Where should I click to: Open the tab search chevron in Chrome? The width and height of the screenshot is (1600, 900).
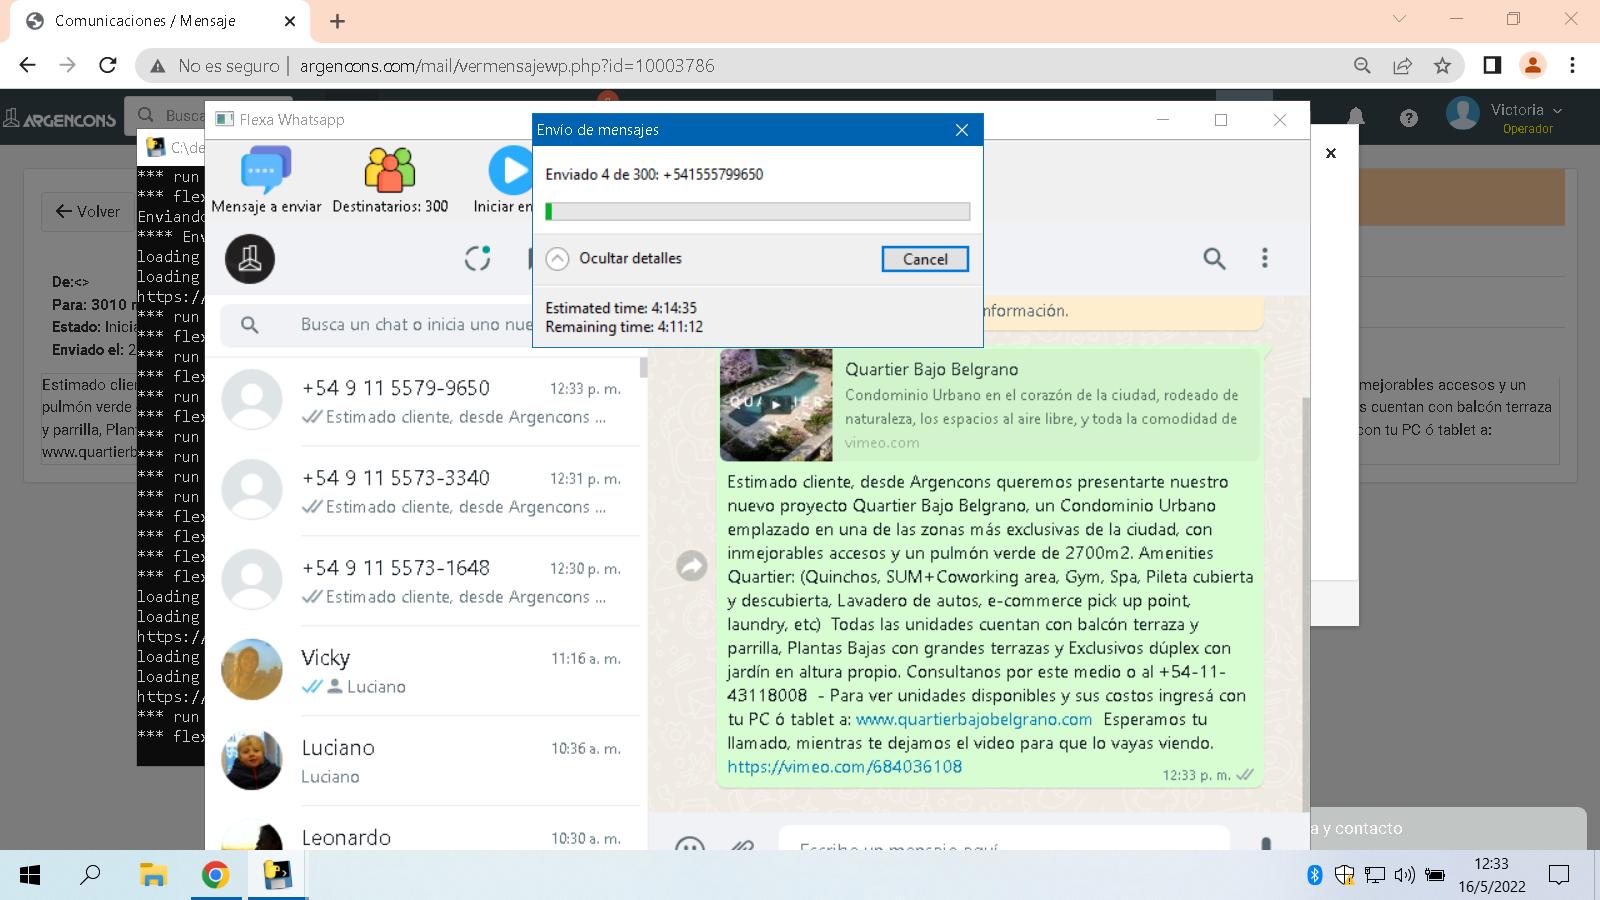[1399, 19]
